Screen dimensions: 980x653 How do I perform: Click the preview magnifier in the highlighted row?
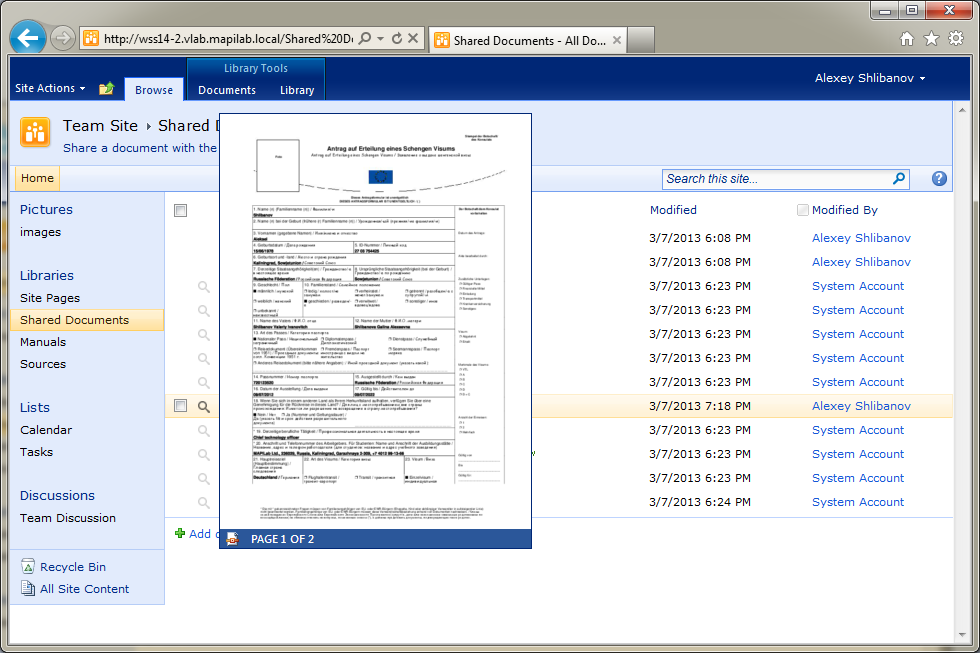point(204,406)
